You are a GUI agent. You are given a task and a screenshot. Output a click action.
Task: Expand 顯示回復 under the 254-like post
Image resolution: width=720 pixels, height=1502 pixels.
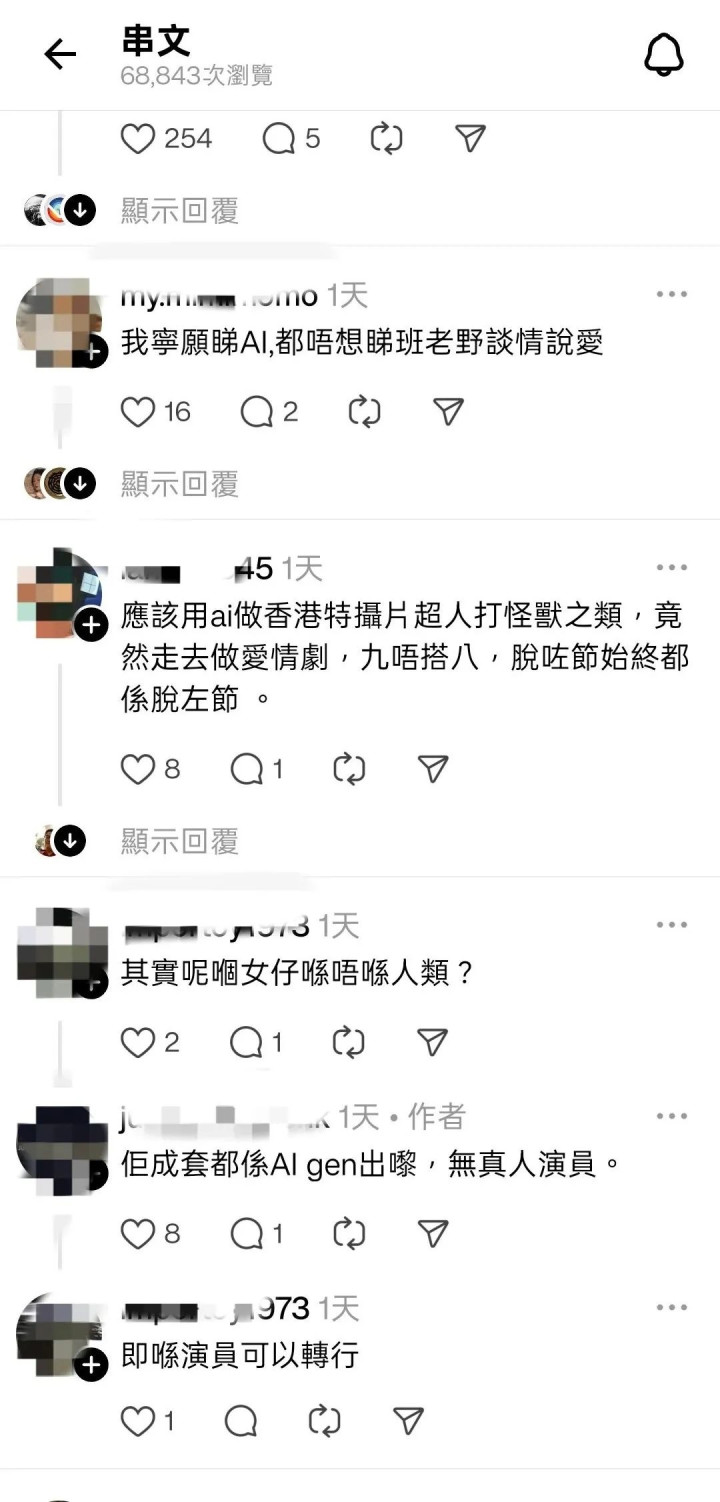coord(180,211)
